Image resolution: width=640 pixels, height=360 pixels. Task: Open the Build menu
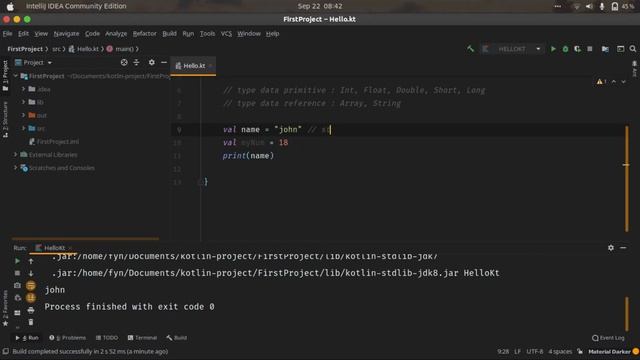click(169, 33)
